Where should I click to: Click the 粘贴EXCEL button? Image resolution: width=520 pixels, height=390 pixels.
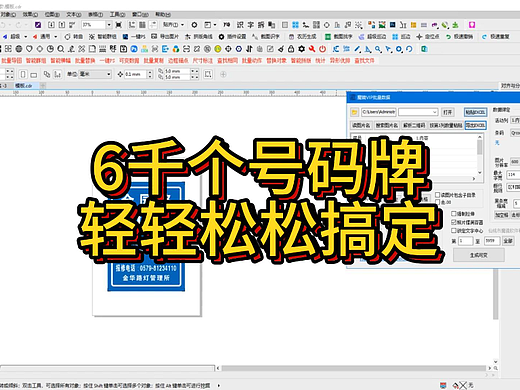pos(475,112)
